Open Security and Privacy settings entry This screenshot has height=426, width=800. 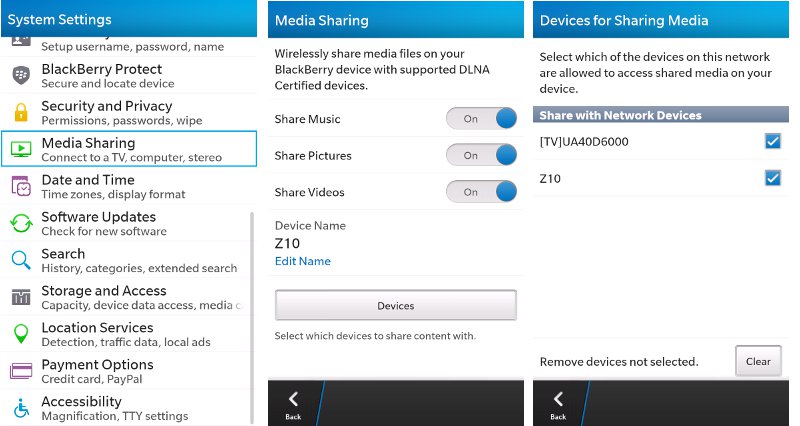[x=129, y=112]
